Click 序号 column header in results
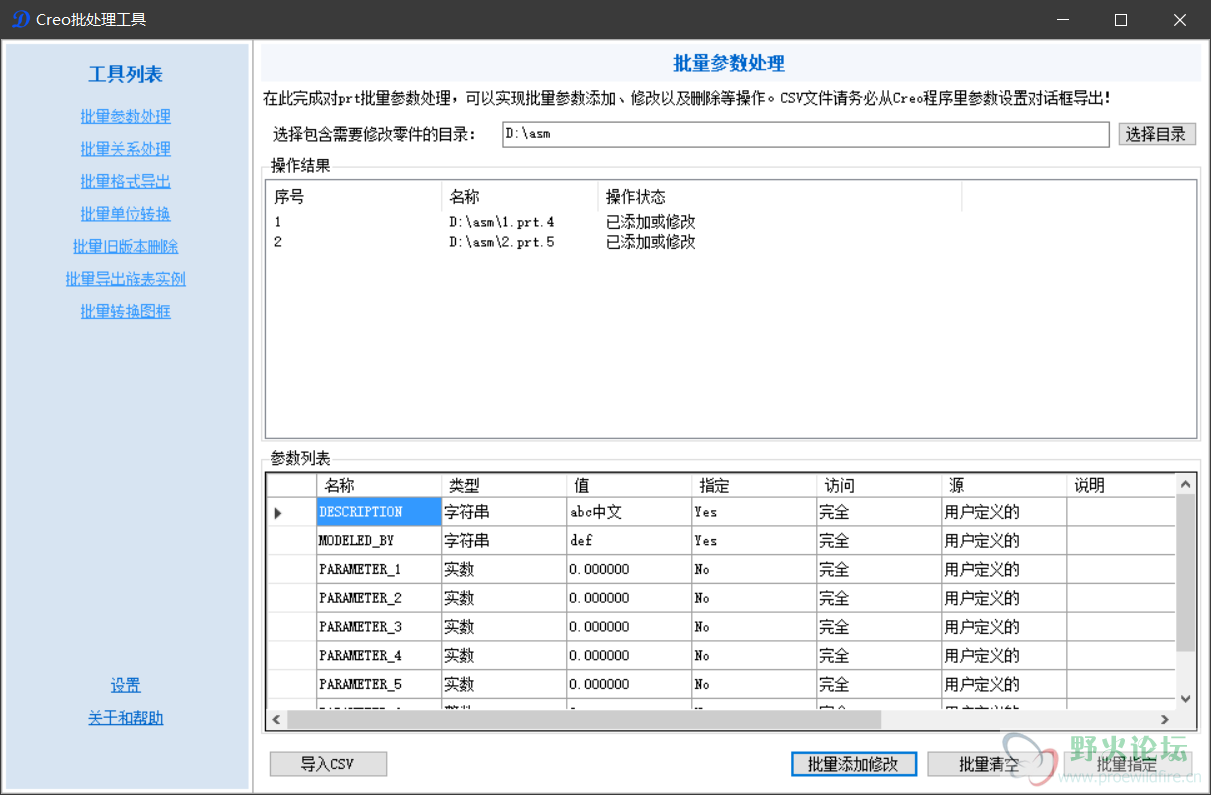This screenshot has width=1211, height=795. point(354,197)
